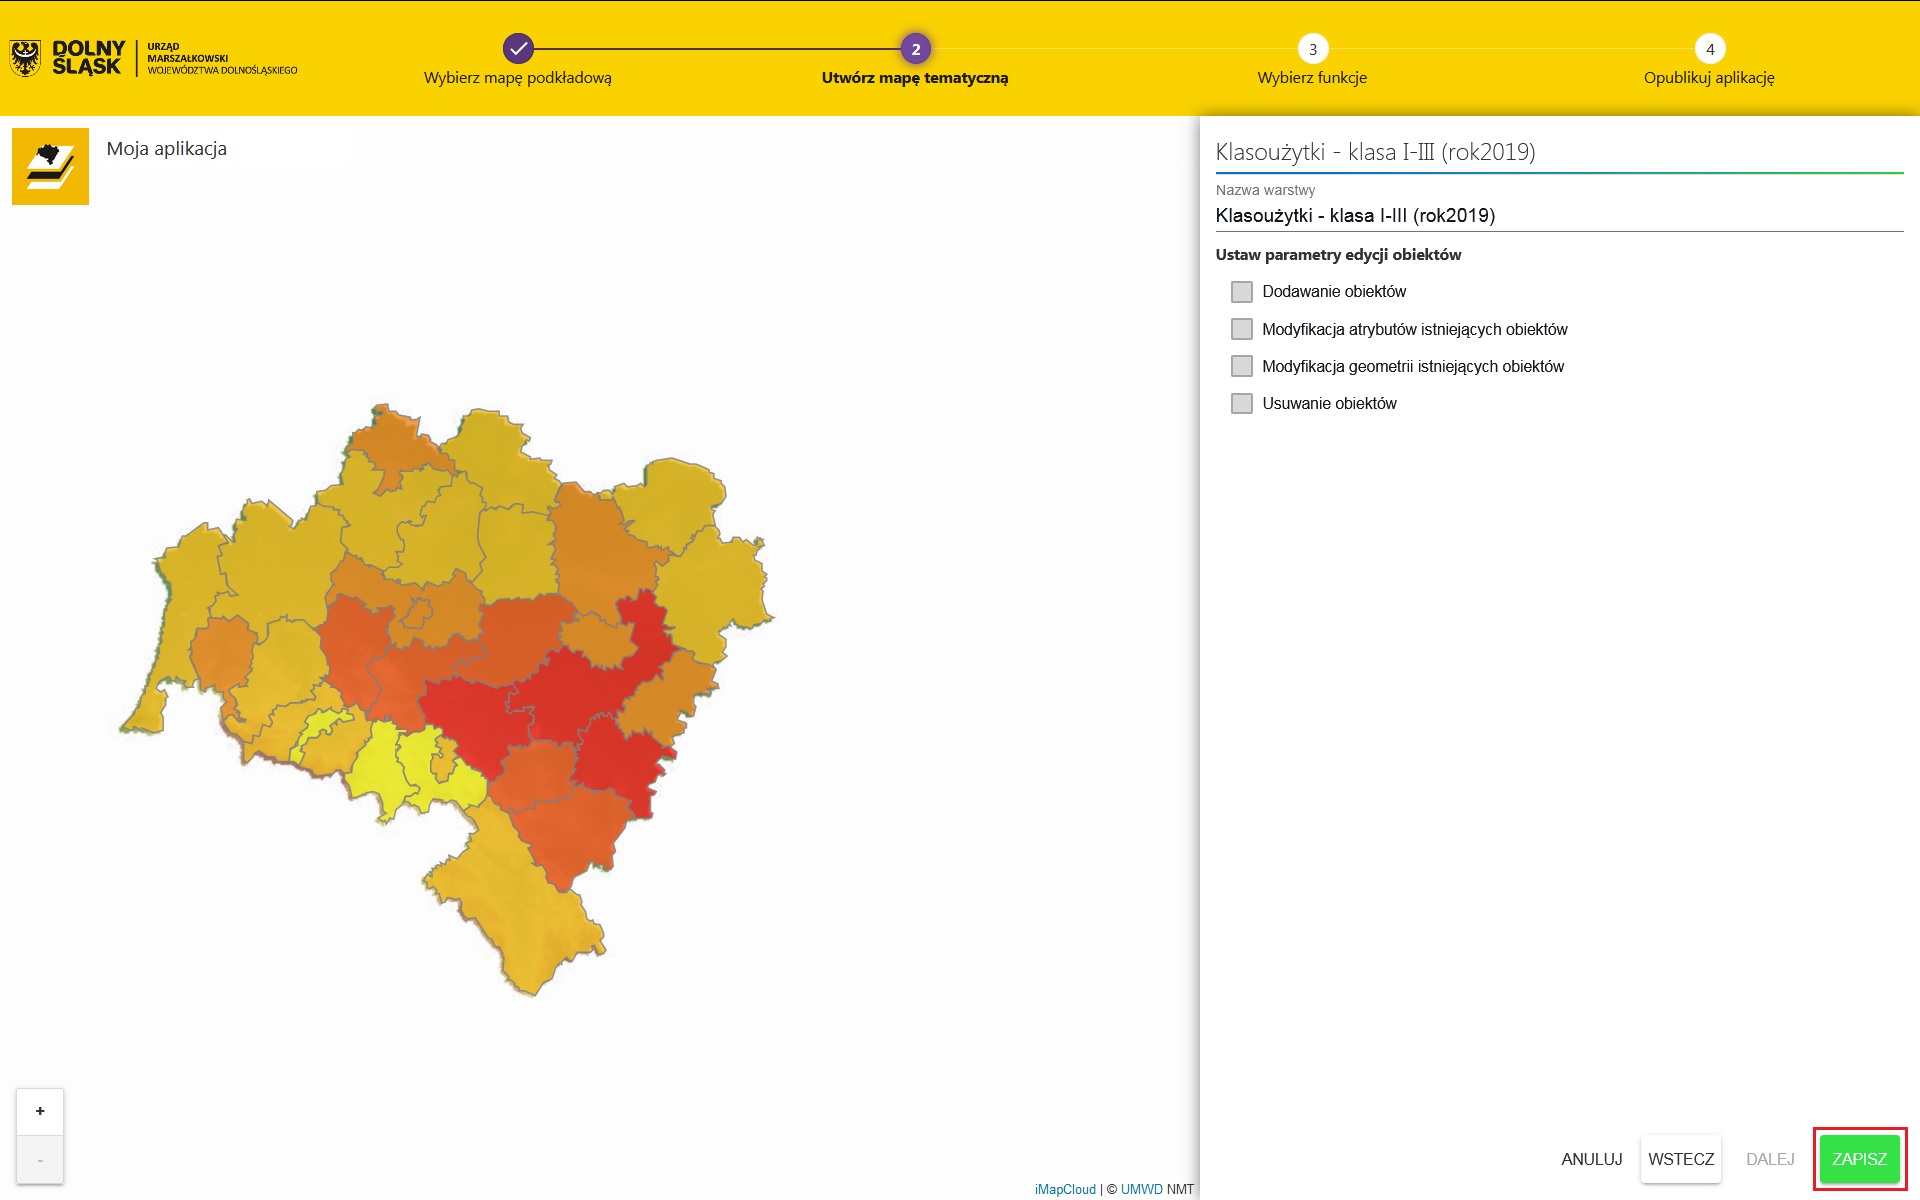Image resolution: width=1920 pixels, height=1200 pixels.
Task: Check Modyfikacja atrybutów istniejących obiektów
Action: tap(1241, 329)
